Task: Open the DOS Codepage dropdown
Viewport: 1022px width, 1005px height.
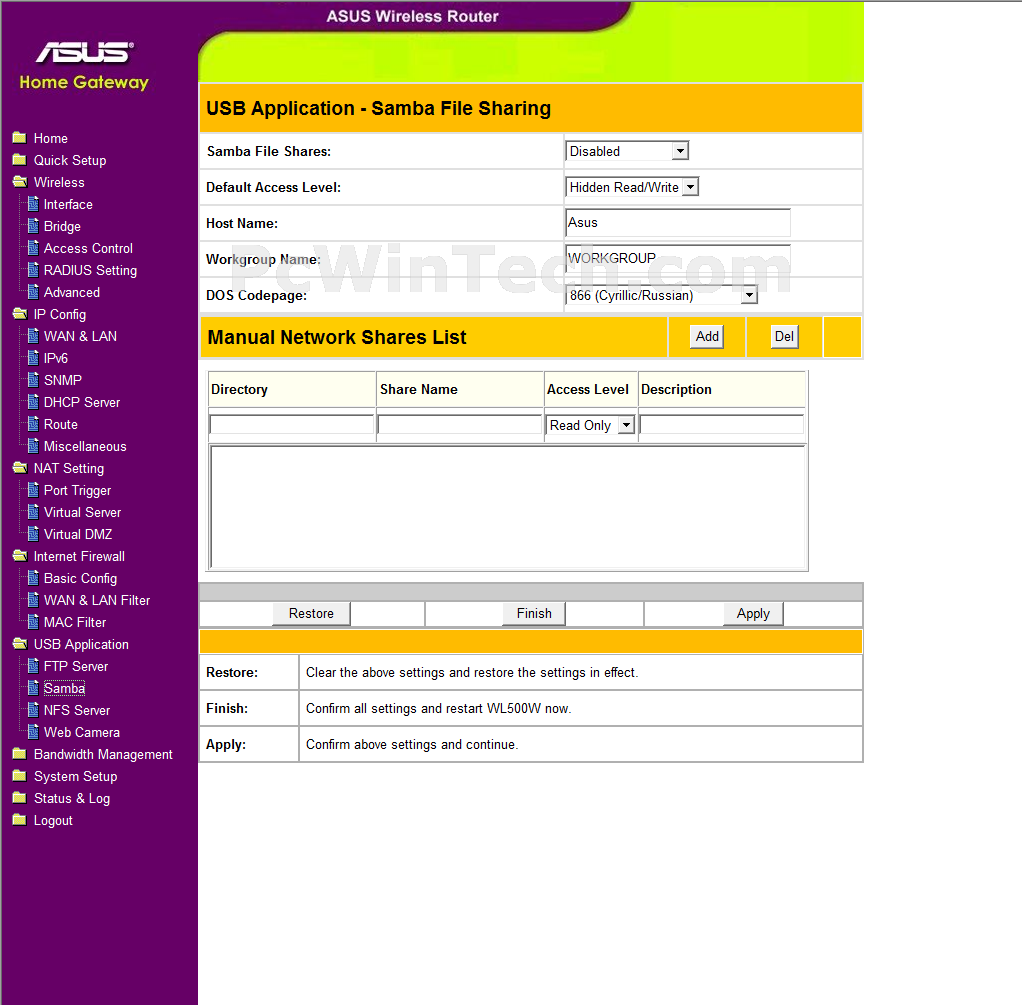Action: 662,295
